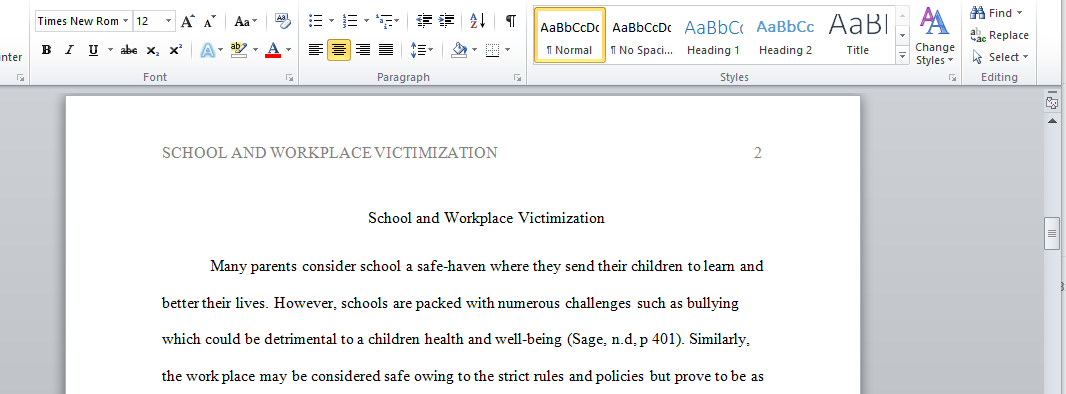Select the No Spacing style

[642, 35]
